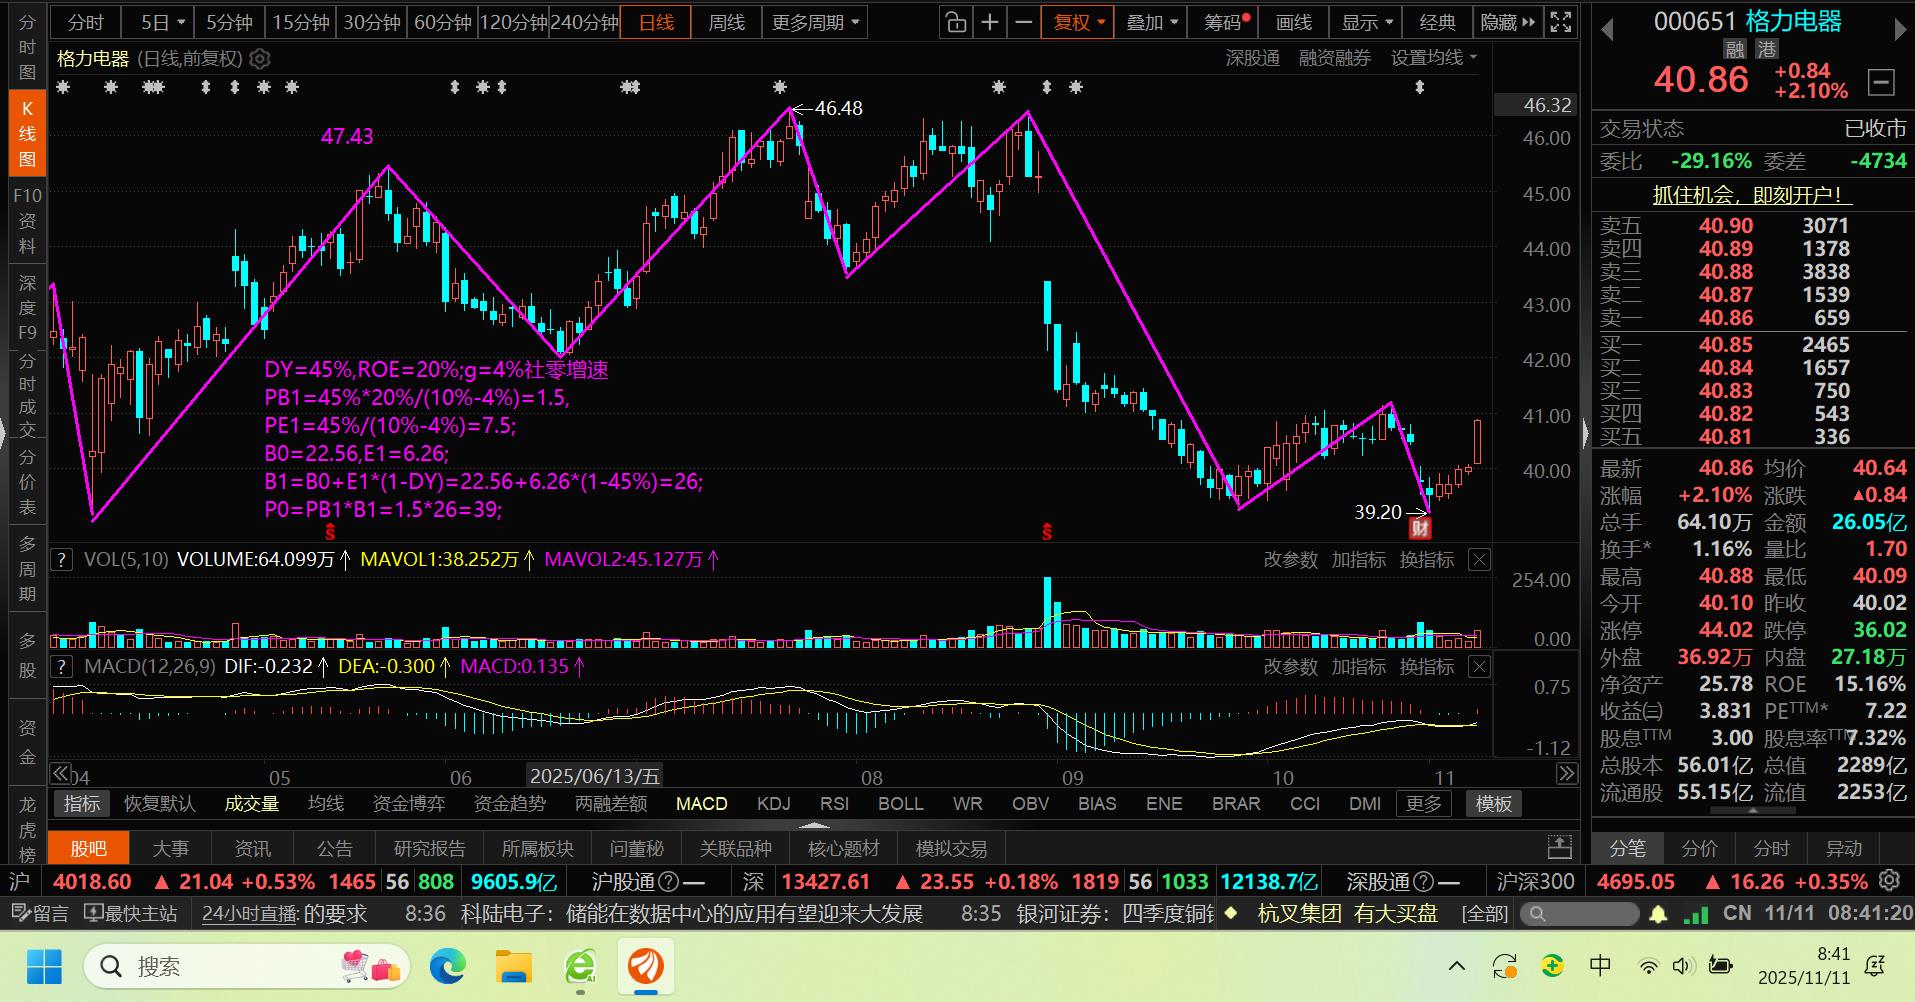
Task: Toggle 融资融券 overlay on chart
Action: click(x=1335, y=58)
